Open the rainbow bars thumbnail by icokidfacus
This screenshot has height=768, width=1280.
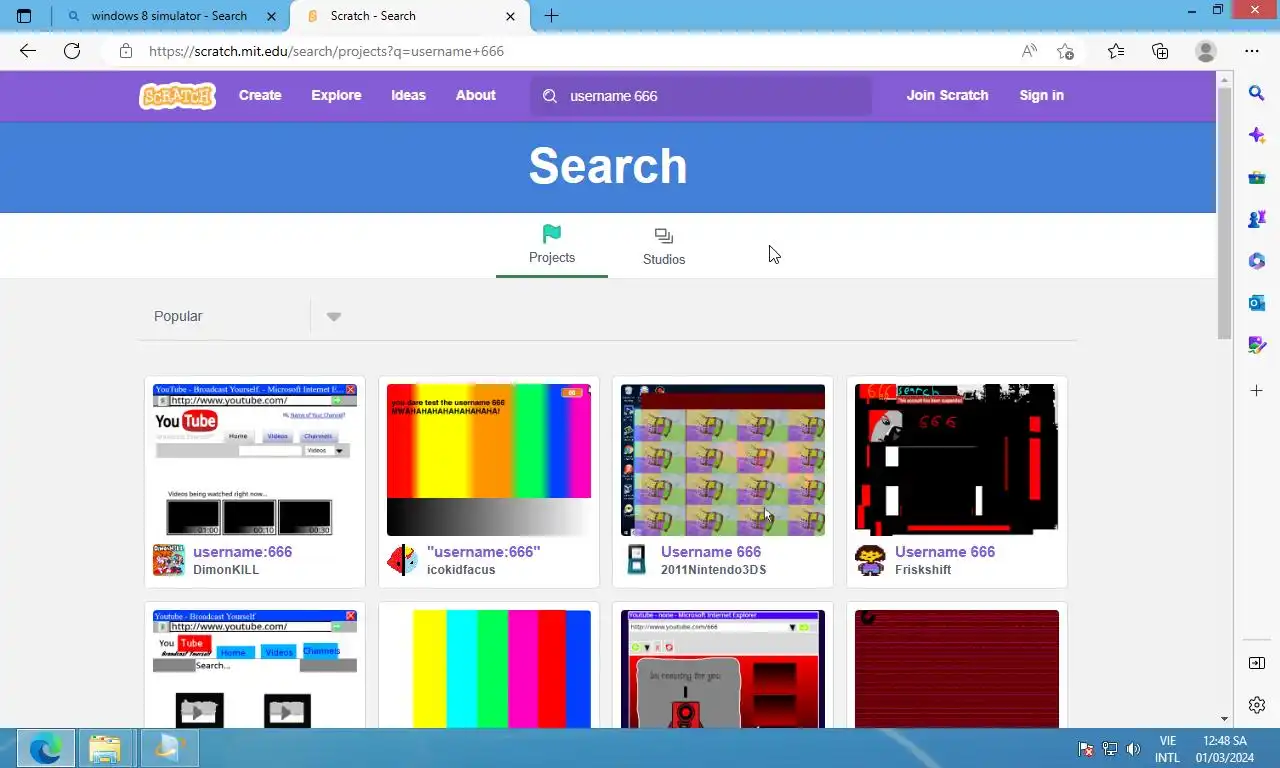tap(489, 460)
